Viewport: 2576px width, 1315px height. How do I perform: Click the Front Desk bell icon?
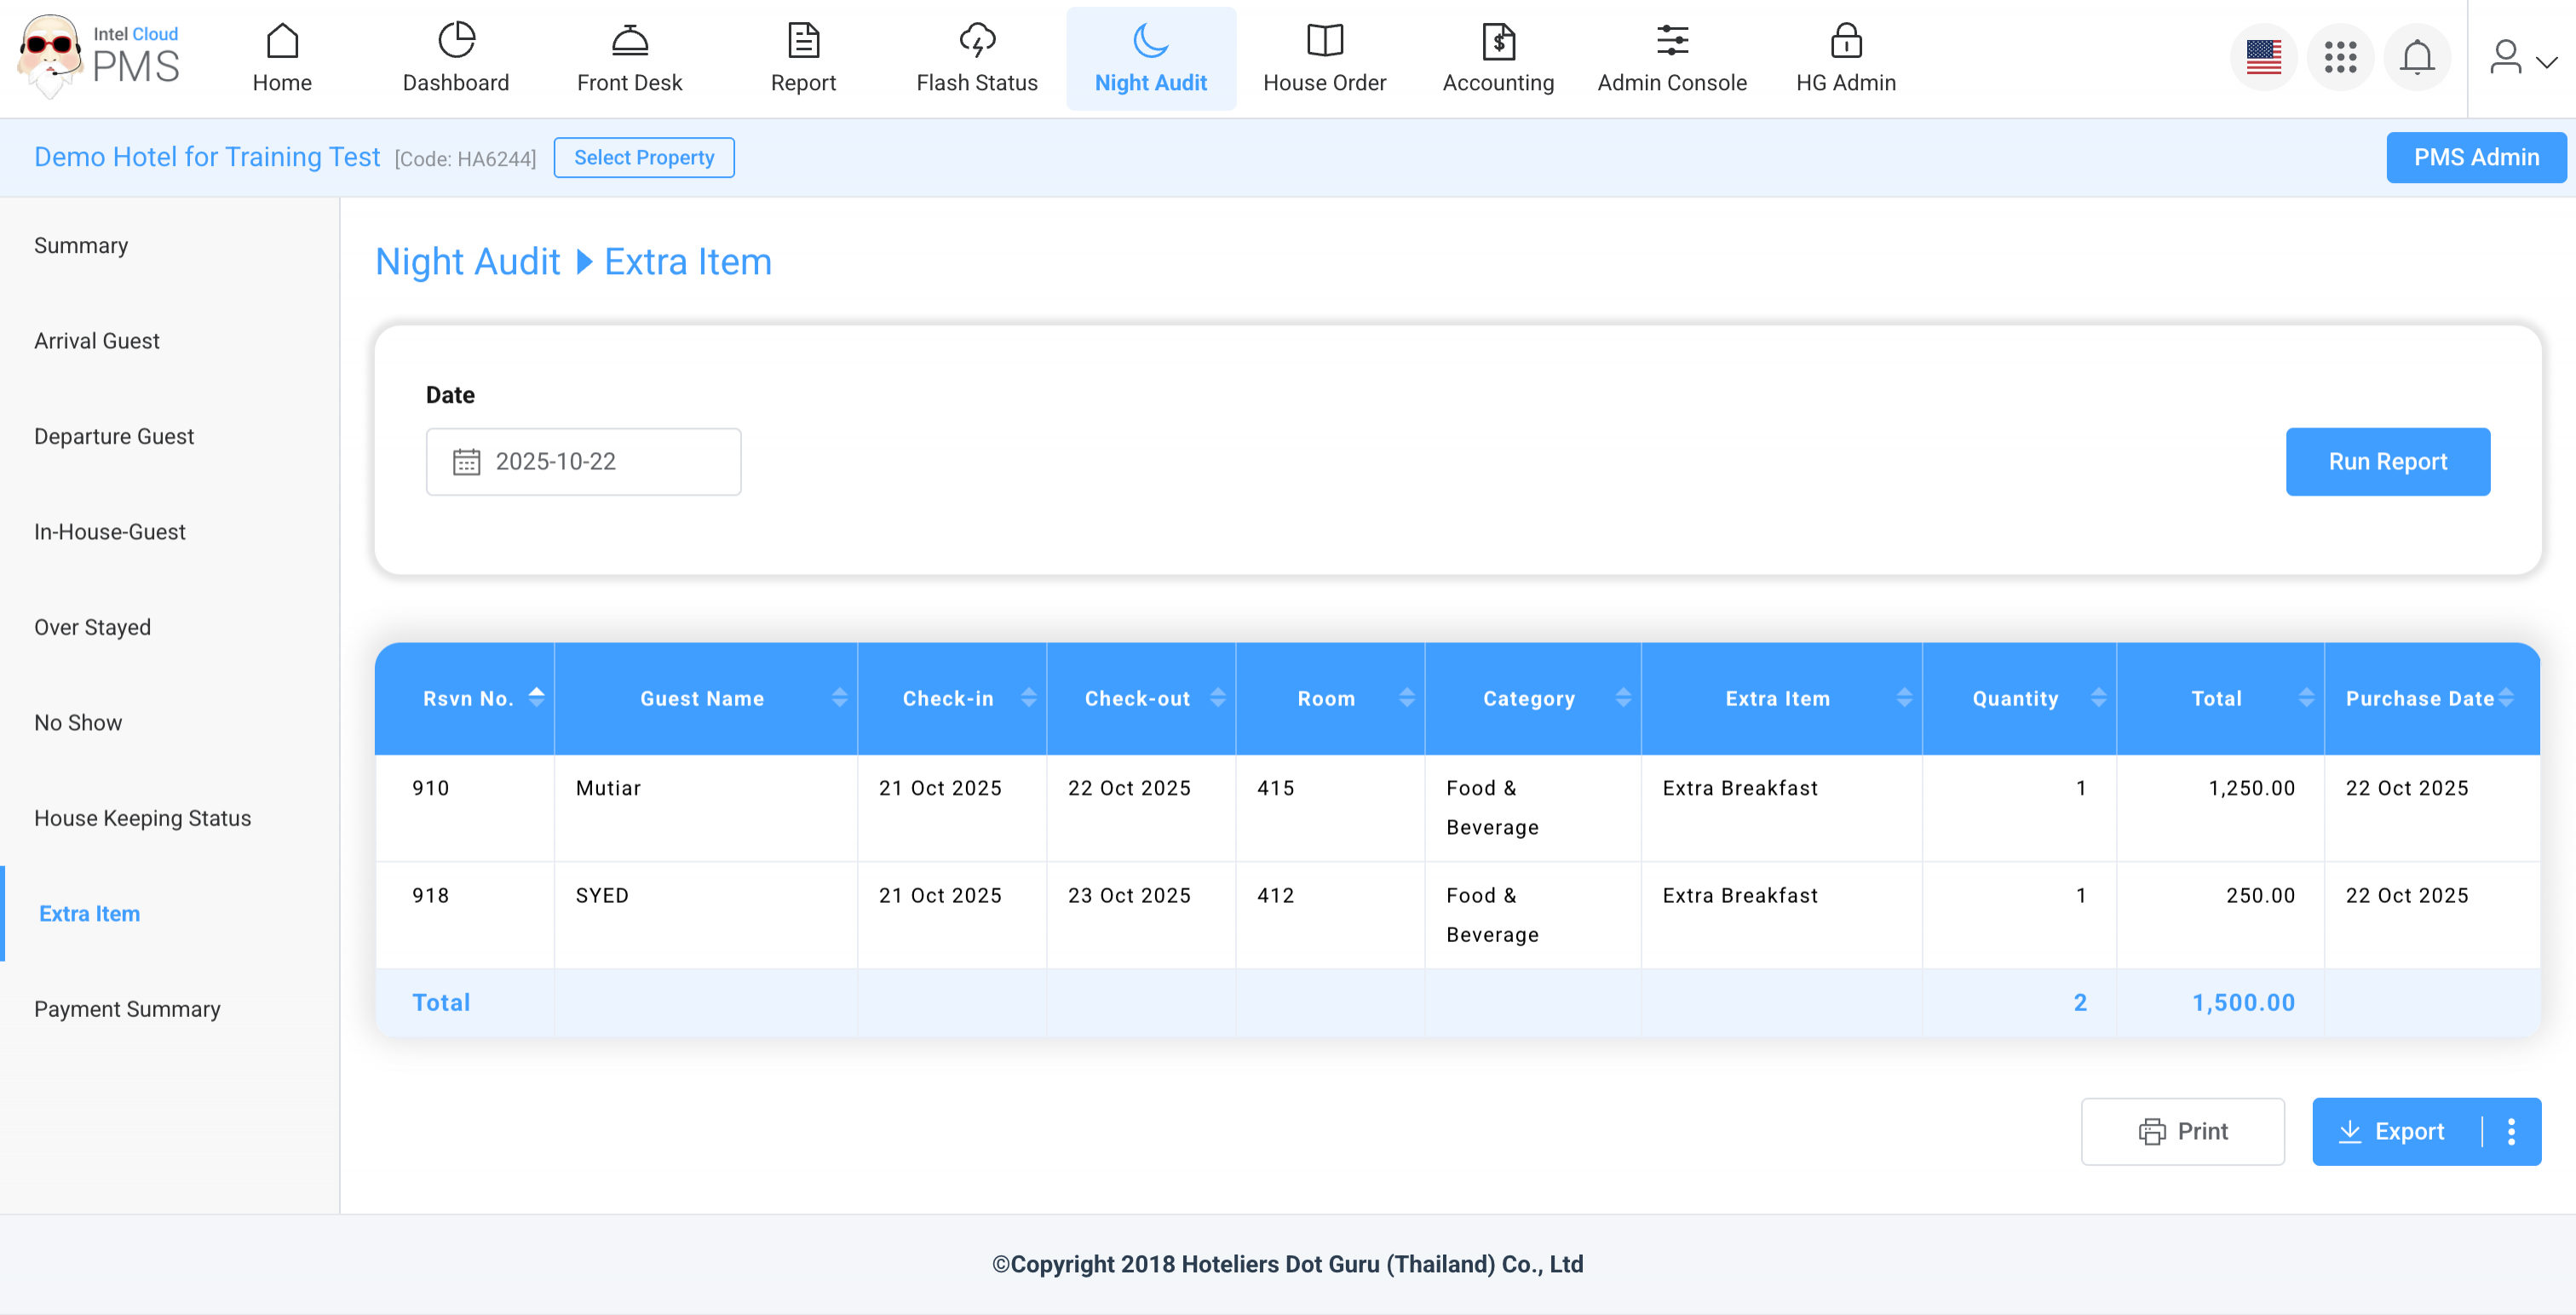pos(629,41)
